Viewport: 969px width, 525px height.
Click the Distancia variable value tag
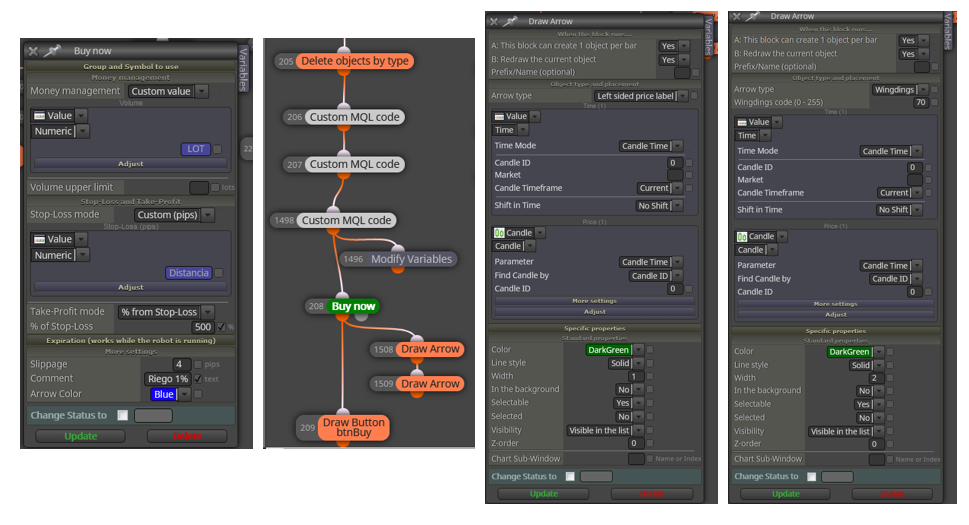click(188, 272)
